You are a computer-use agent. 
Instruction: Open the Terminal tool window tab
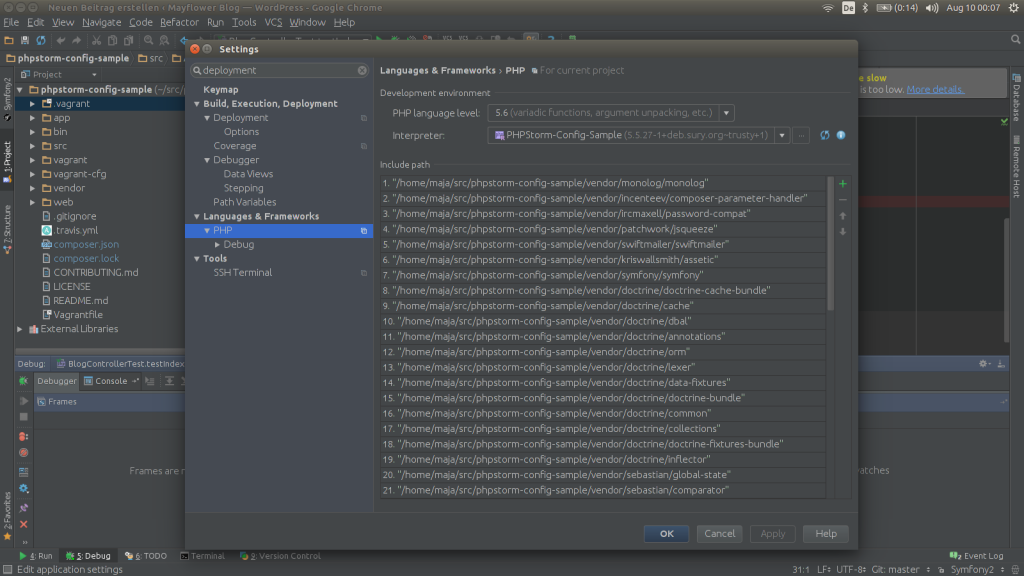coord(202,556)
